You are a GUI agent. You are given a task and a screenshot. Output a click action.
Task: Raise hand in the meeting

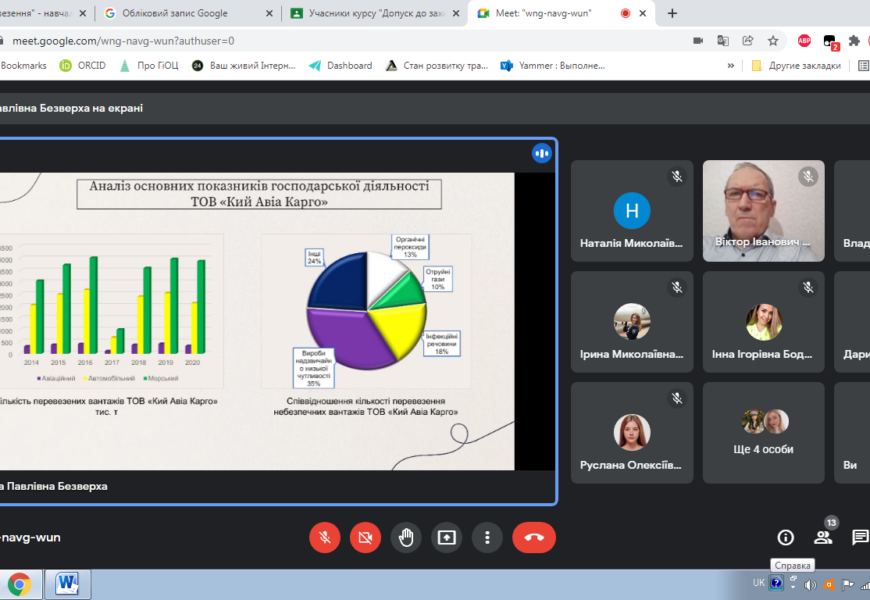coord(406,537)
